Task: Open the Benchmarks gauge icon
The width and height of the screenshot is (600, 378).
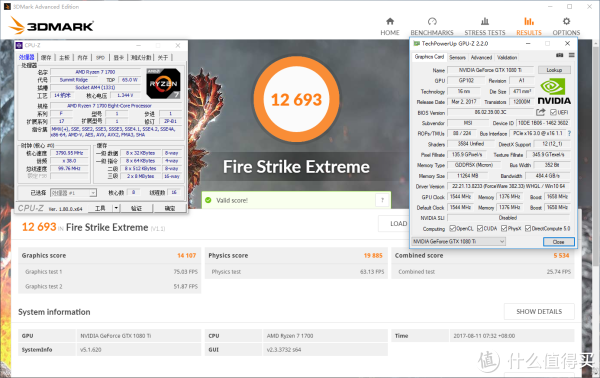Action: [432, 21]
